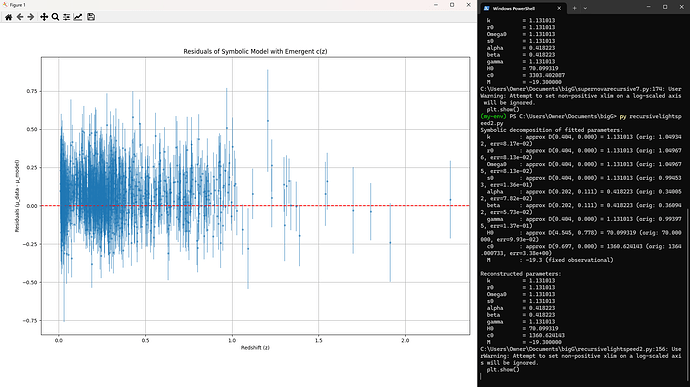Image resolution: width=690 pixels, height=387 pixels.
Task: Activate the Pan axes tool
Action: pyautogui.click(x=44, y=17)
